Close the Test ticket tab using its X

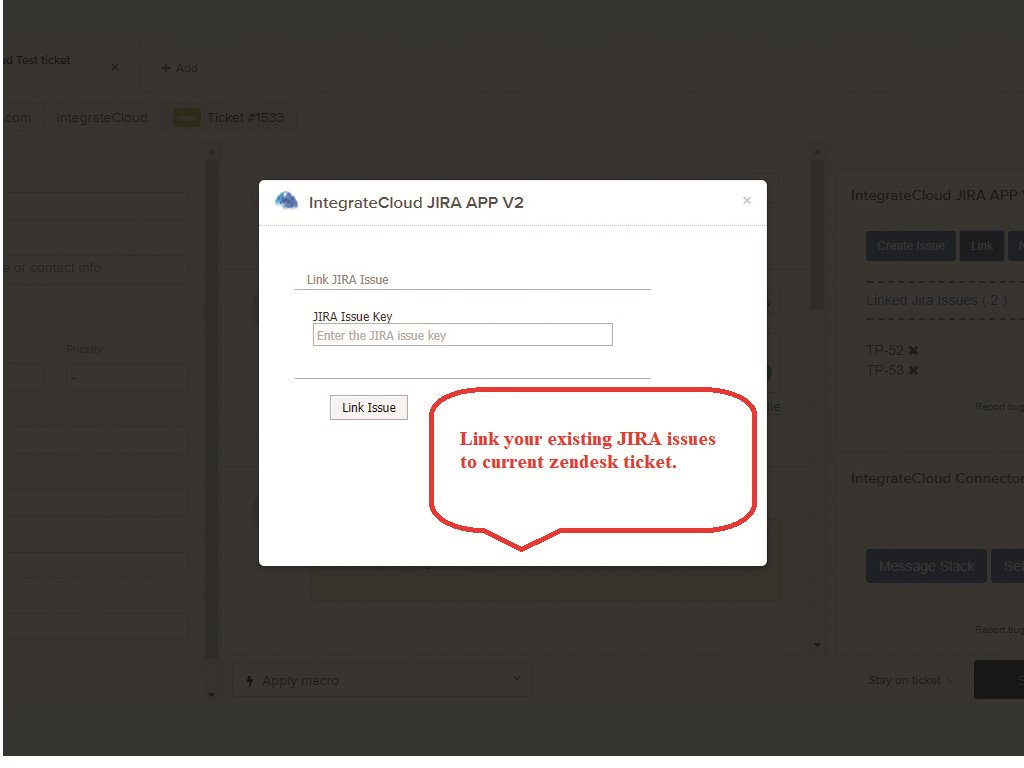(x=114, y=67)
